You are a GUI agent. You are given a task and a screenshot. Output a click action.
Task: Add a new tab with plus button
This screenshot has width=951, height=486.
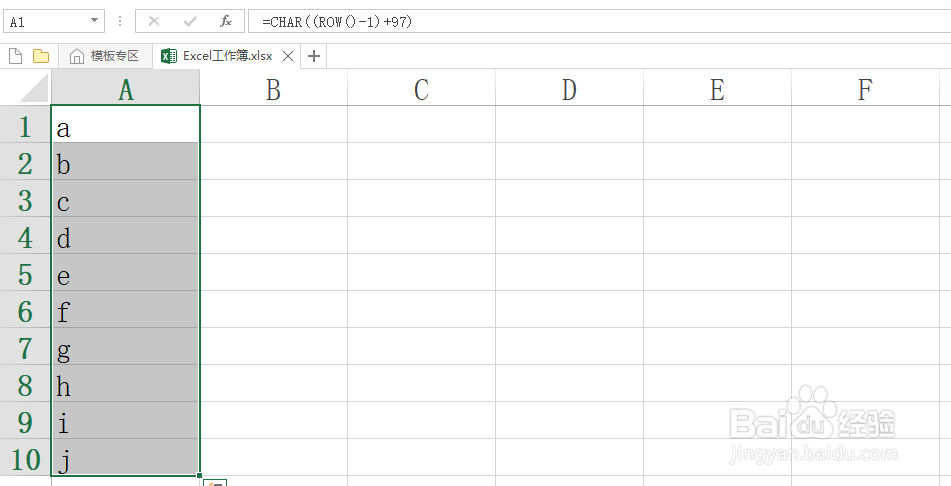(314, 56)
